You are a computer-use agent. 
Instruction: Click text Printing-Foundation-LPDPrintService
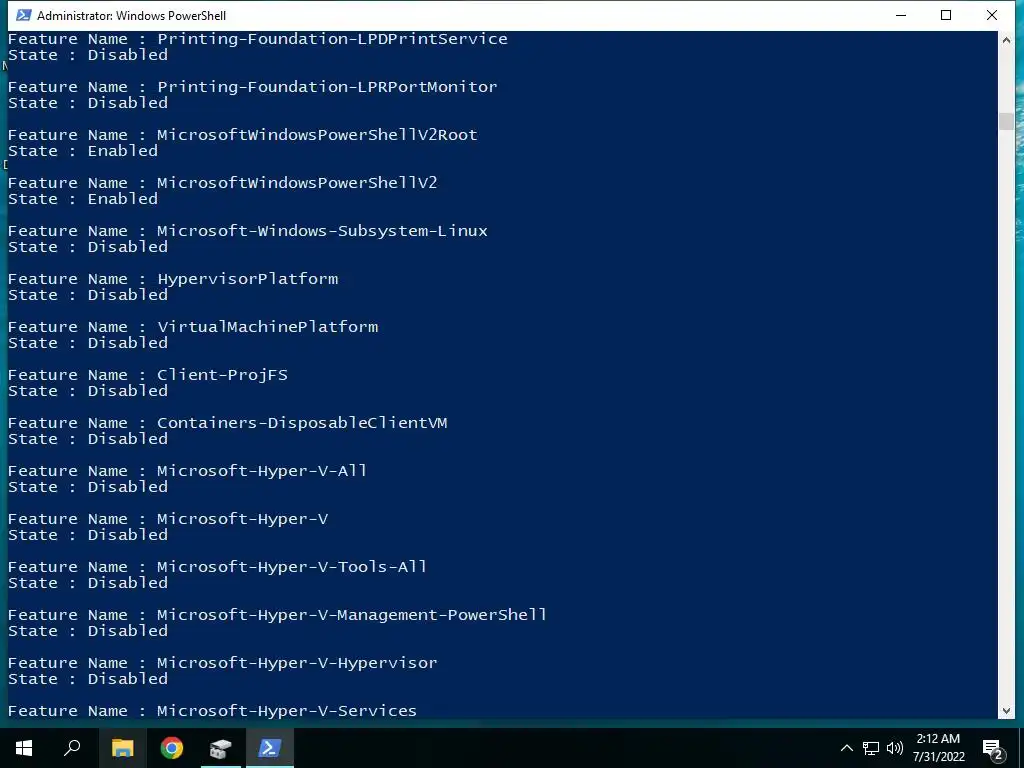(x=332, y=39)
